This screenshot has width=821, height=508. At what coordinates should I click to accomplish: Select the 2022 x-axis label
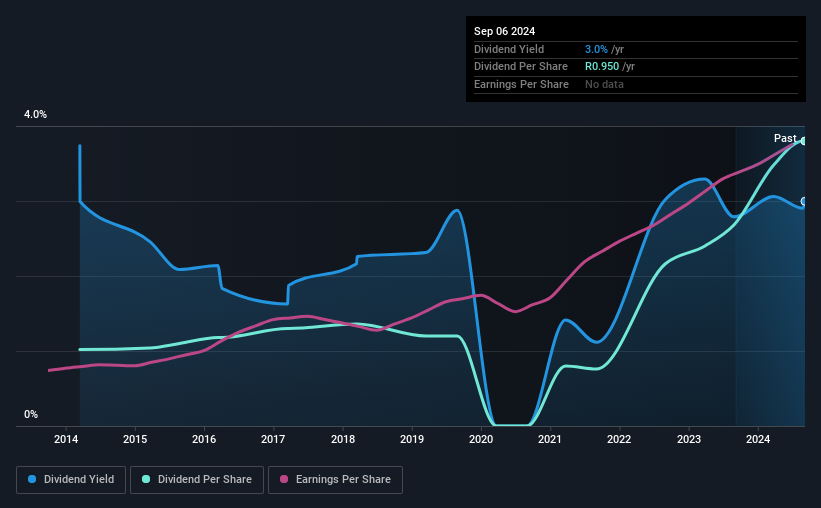(x=619, y=439)
